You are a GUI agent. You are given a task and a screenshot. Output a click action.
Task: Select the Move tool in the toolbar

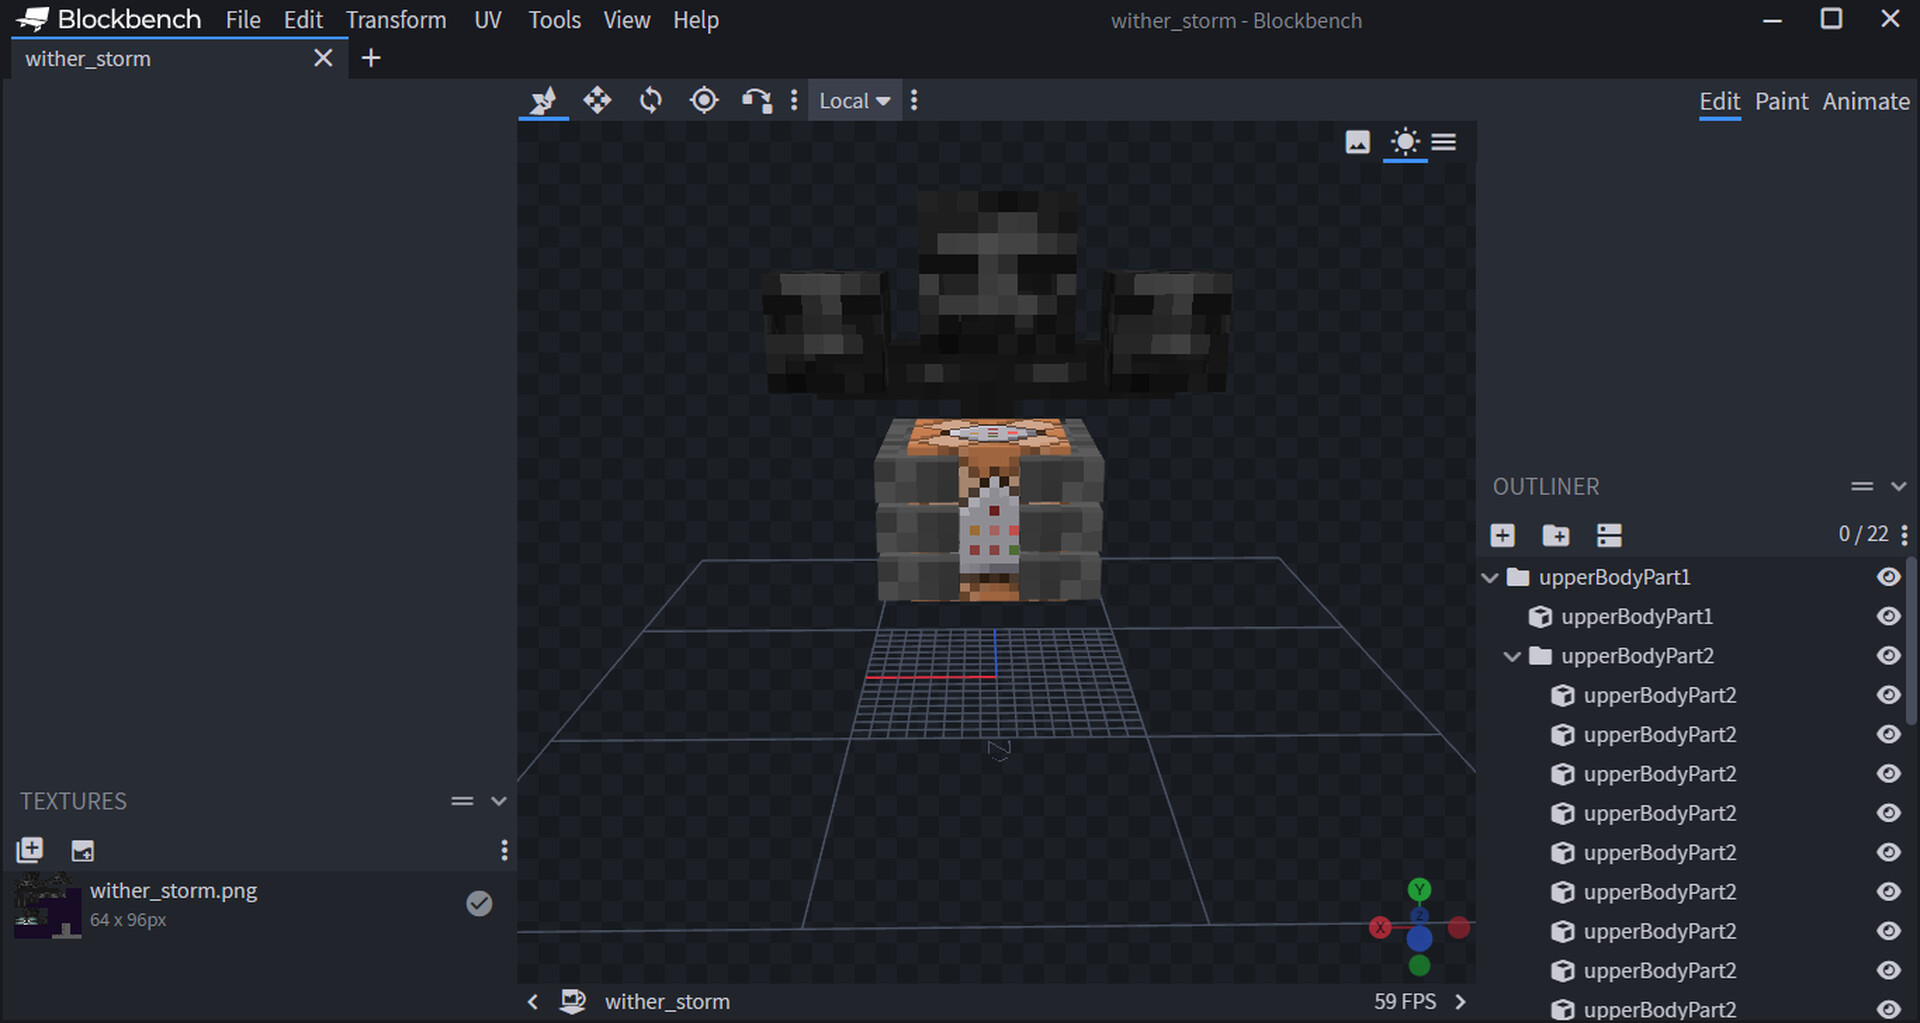tap(597, 100)
